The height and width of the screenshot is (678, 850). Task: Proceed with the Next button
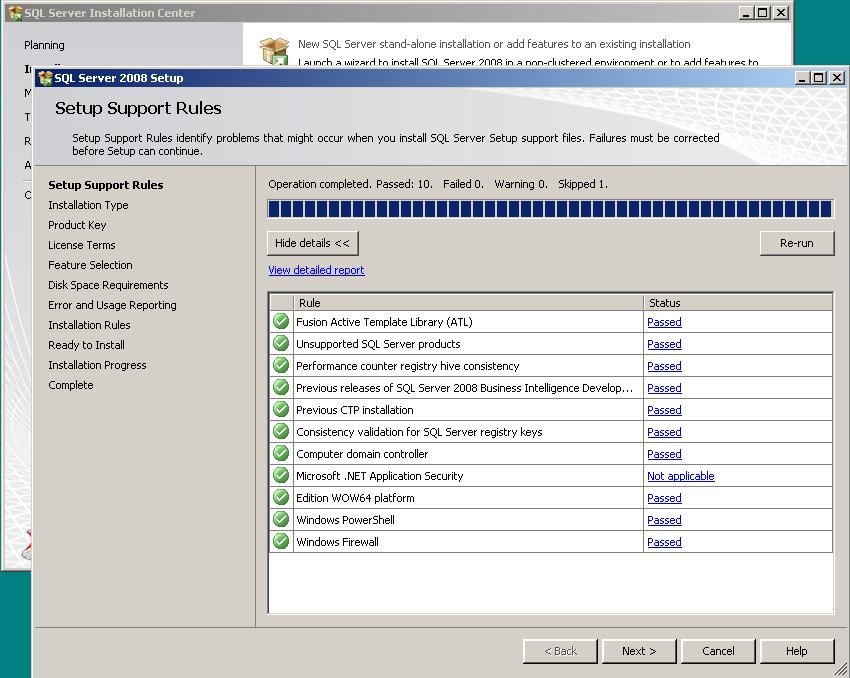click(x=639, y=651)
